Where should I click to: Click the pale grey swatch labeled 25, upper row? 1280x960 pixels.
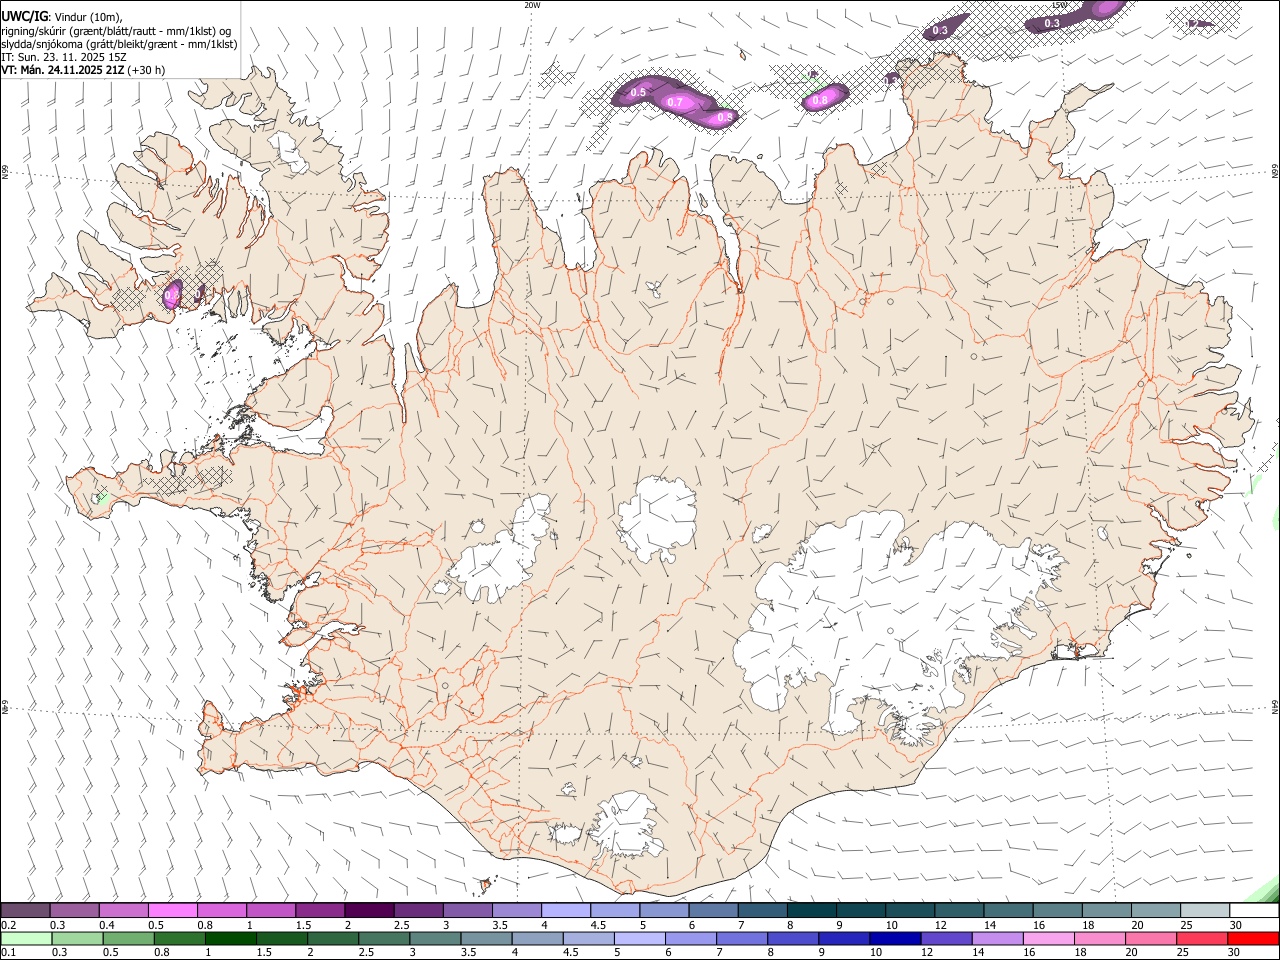(1205, 911)
